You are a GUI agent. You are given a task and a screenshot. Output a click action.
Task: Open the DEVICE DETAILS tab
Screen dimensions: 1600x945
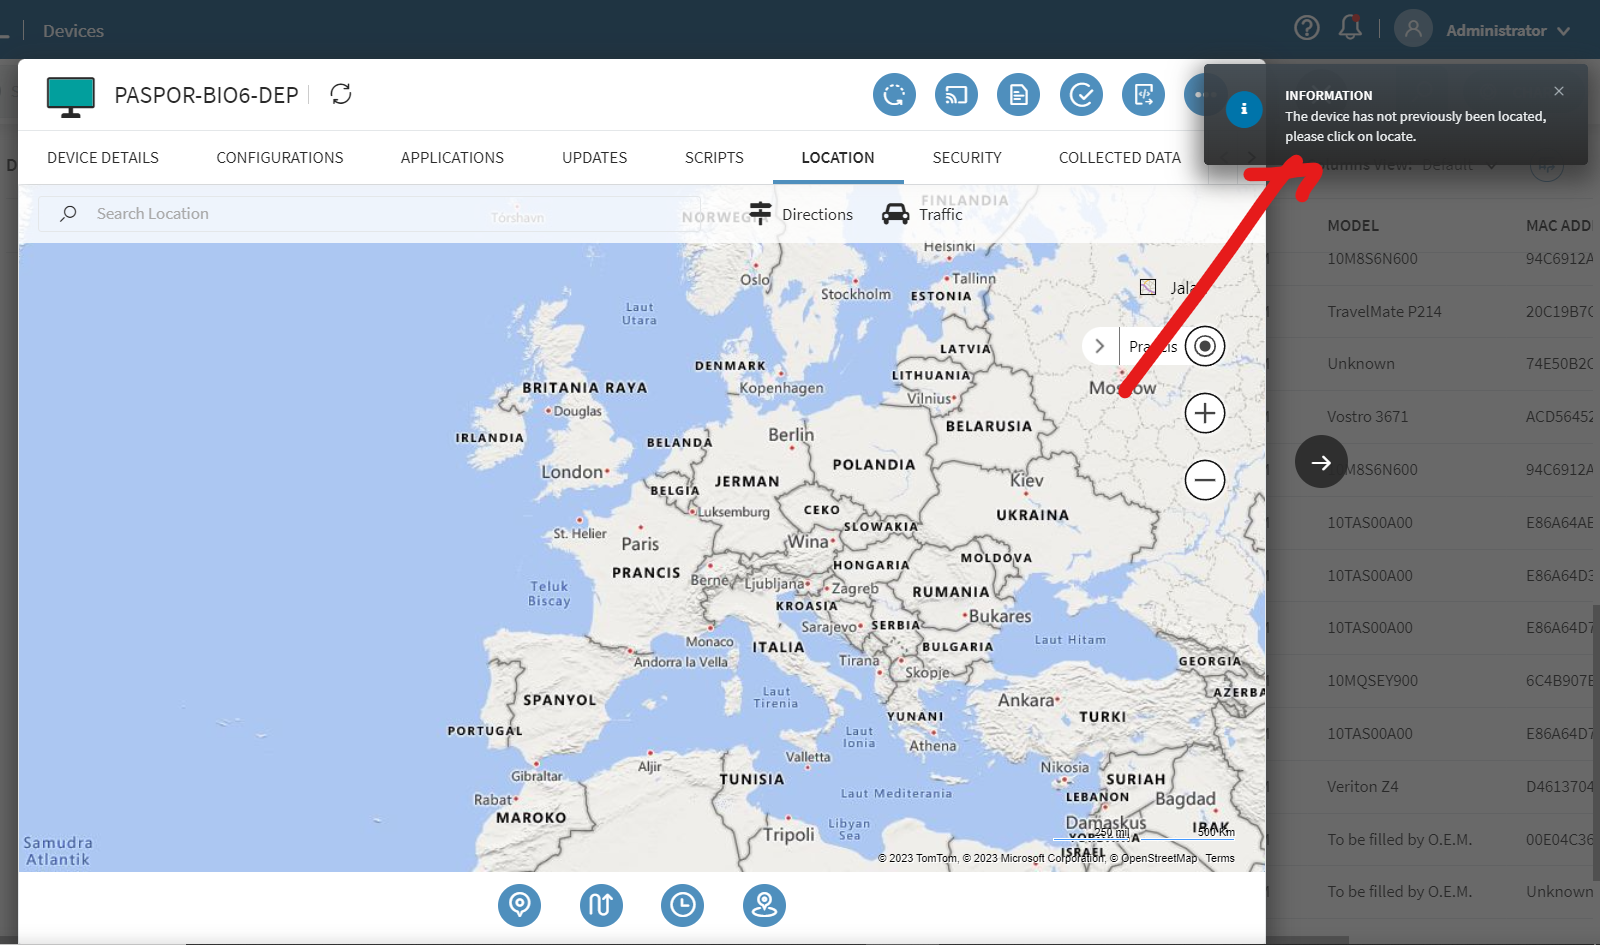(x=103, y=157)
